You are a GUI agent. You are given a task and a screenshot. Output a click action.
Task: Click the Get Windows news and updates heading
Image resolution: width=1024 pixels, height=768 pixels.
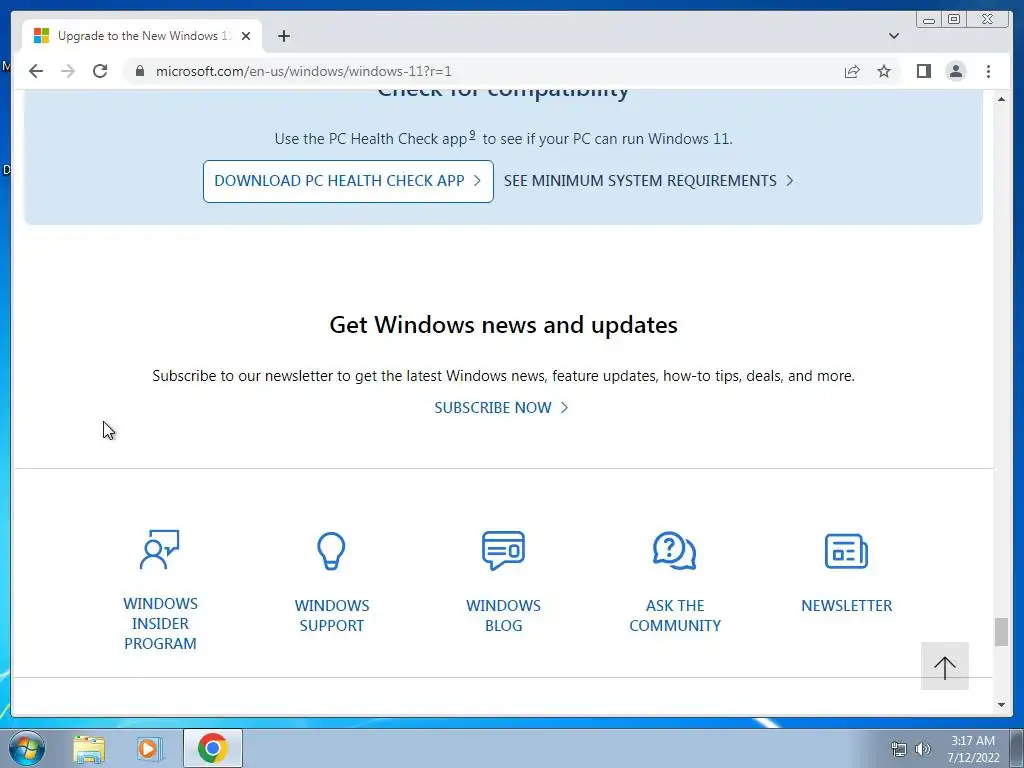503,325
